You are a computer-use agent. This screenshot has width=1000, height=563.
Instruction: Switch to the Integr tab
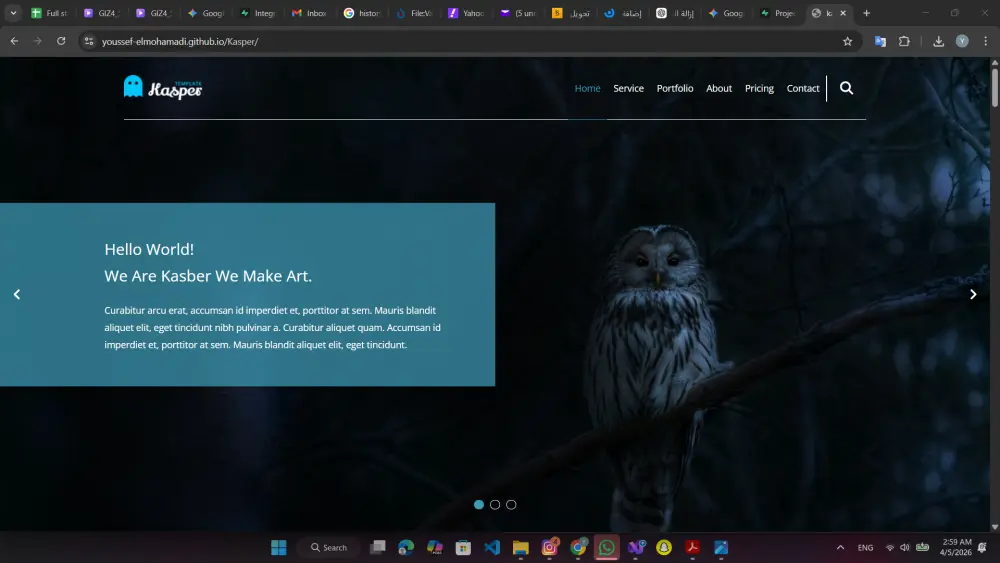click(258, 13)
